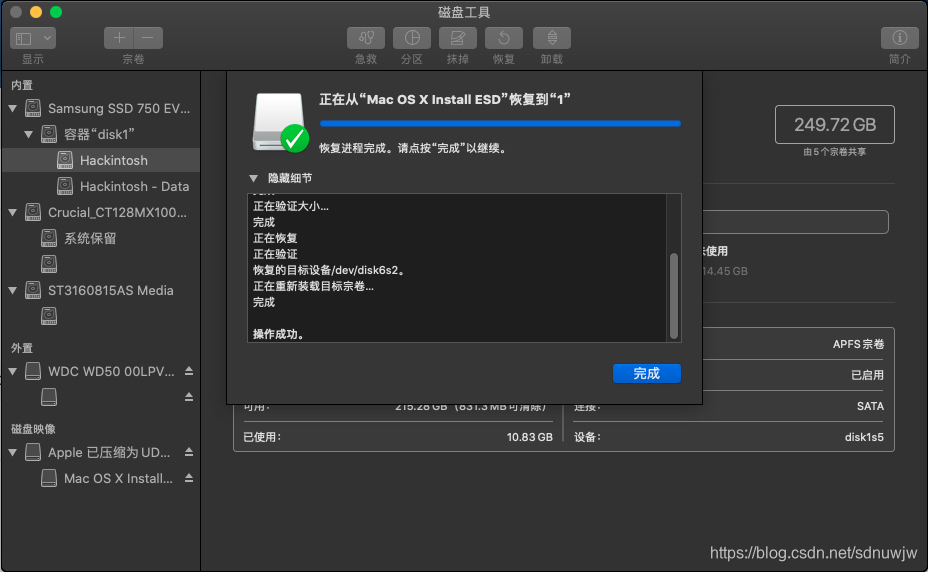
Task: Select the Mac OS X Install volume
Action: click(101, 478)
